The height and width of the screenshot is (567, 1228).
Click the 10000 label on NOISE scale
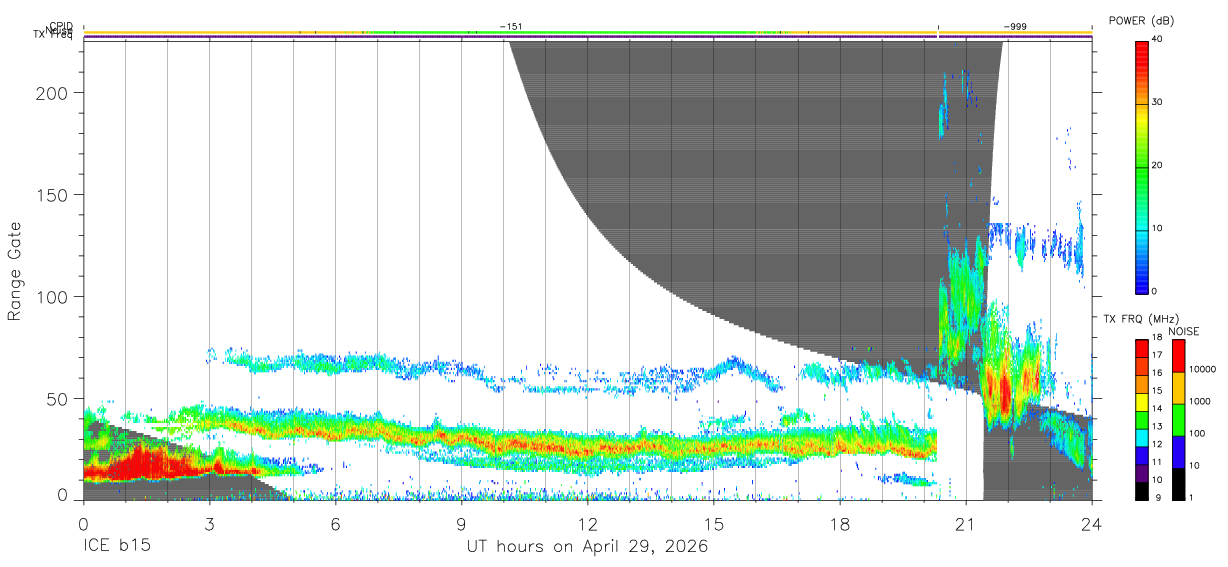click(1202, 370)
